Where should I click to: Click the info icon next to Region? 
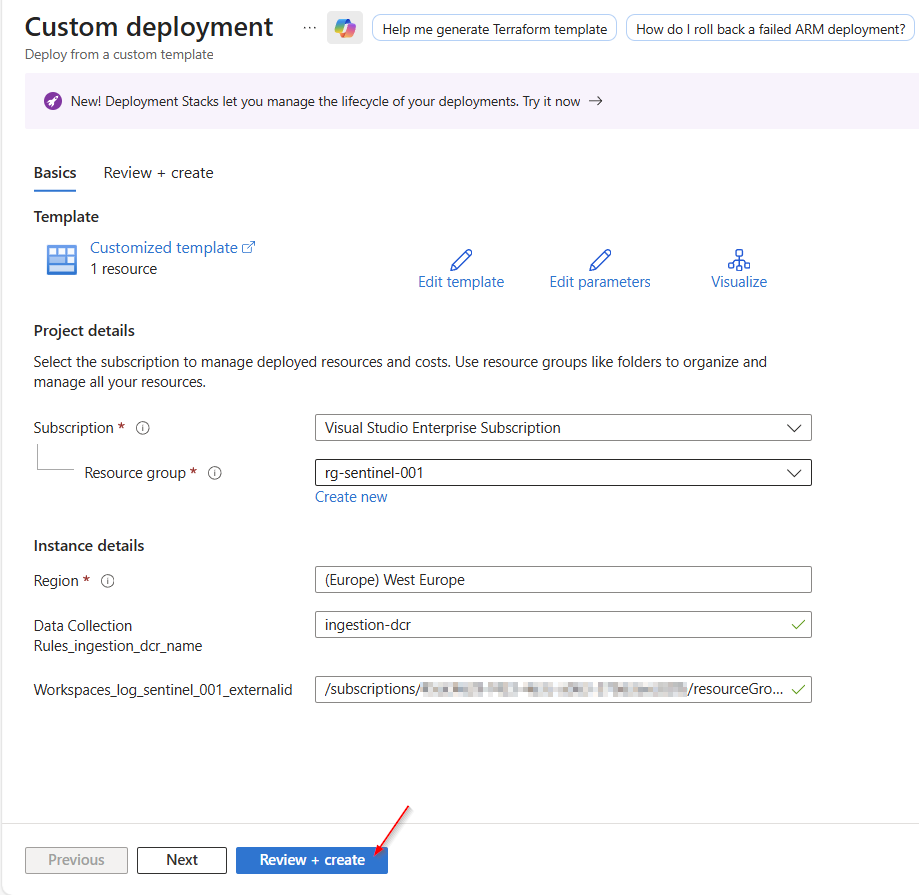tap(108, 581)
